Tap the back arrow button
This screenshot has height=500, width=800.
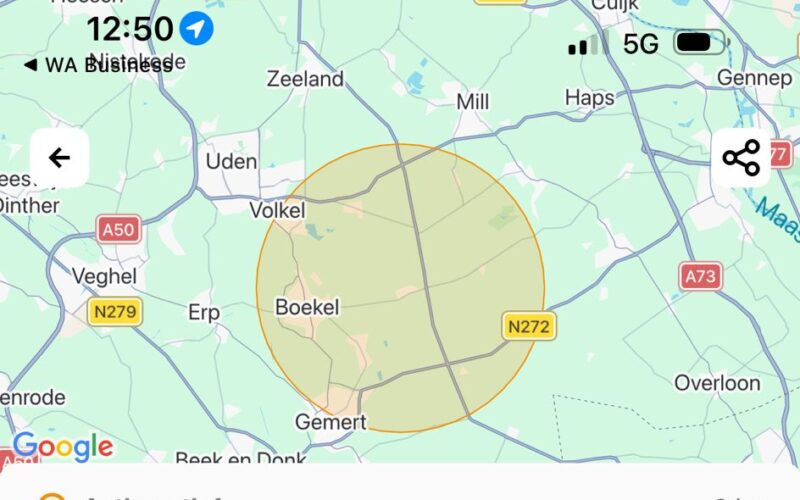(60, 158)
